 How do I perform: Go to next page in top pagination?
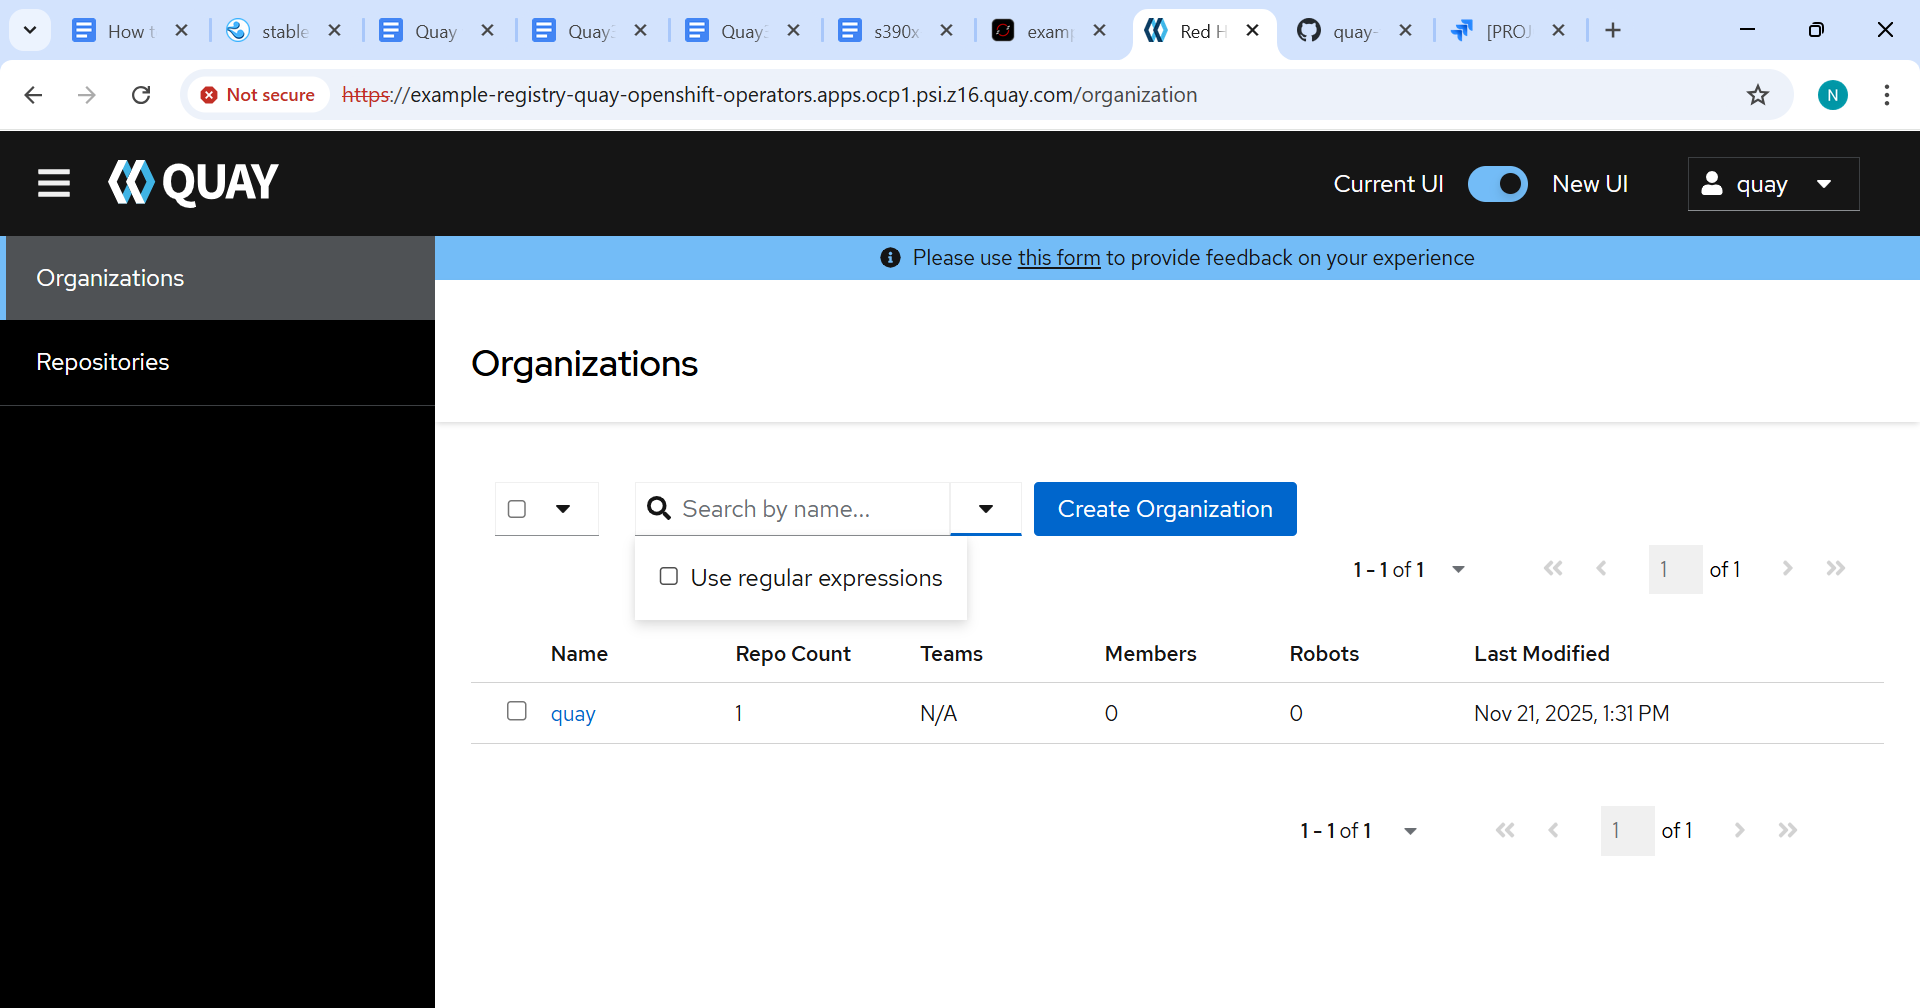(1787, 569)
